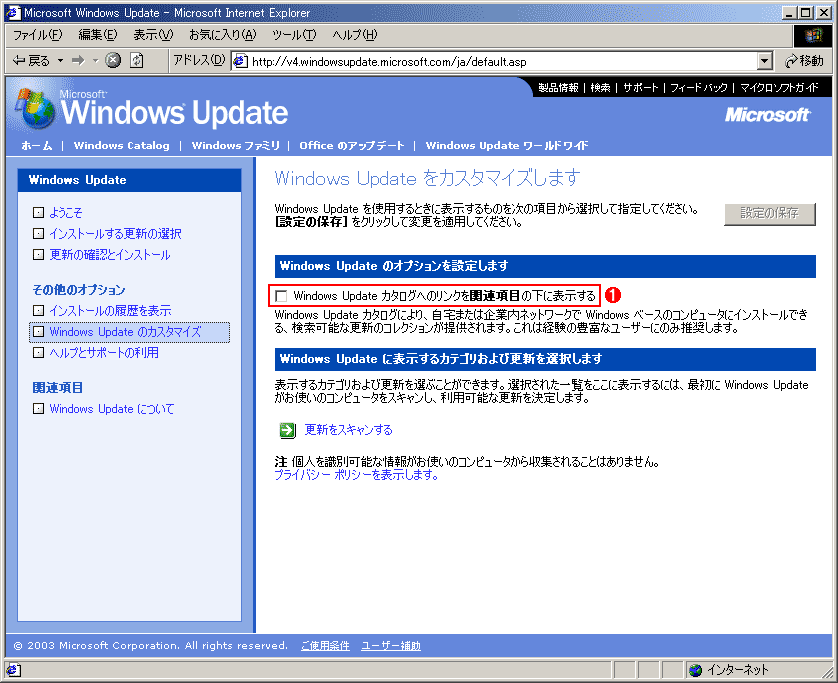Screen dimensions: 838x683
Task: Open the お気に入り(A) menu
Action: pyautogui.click(x=223, y=35)
